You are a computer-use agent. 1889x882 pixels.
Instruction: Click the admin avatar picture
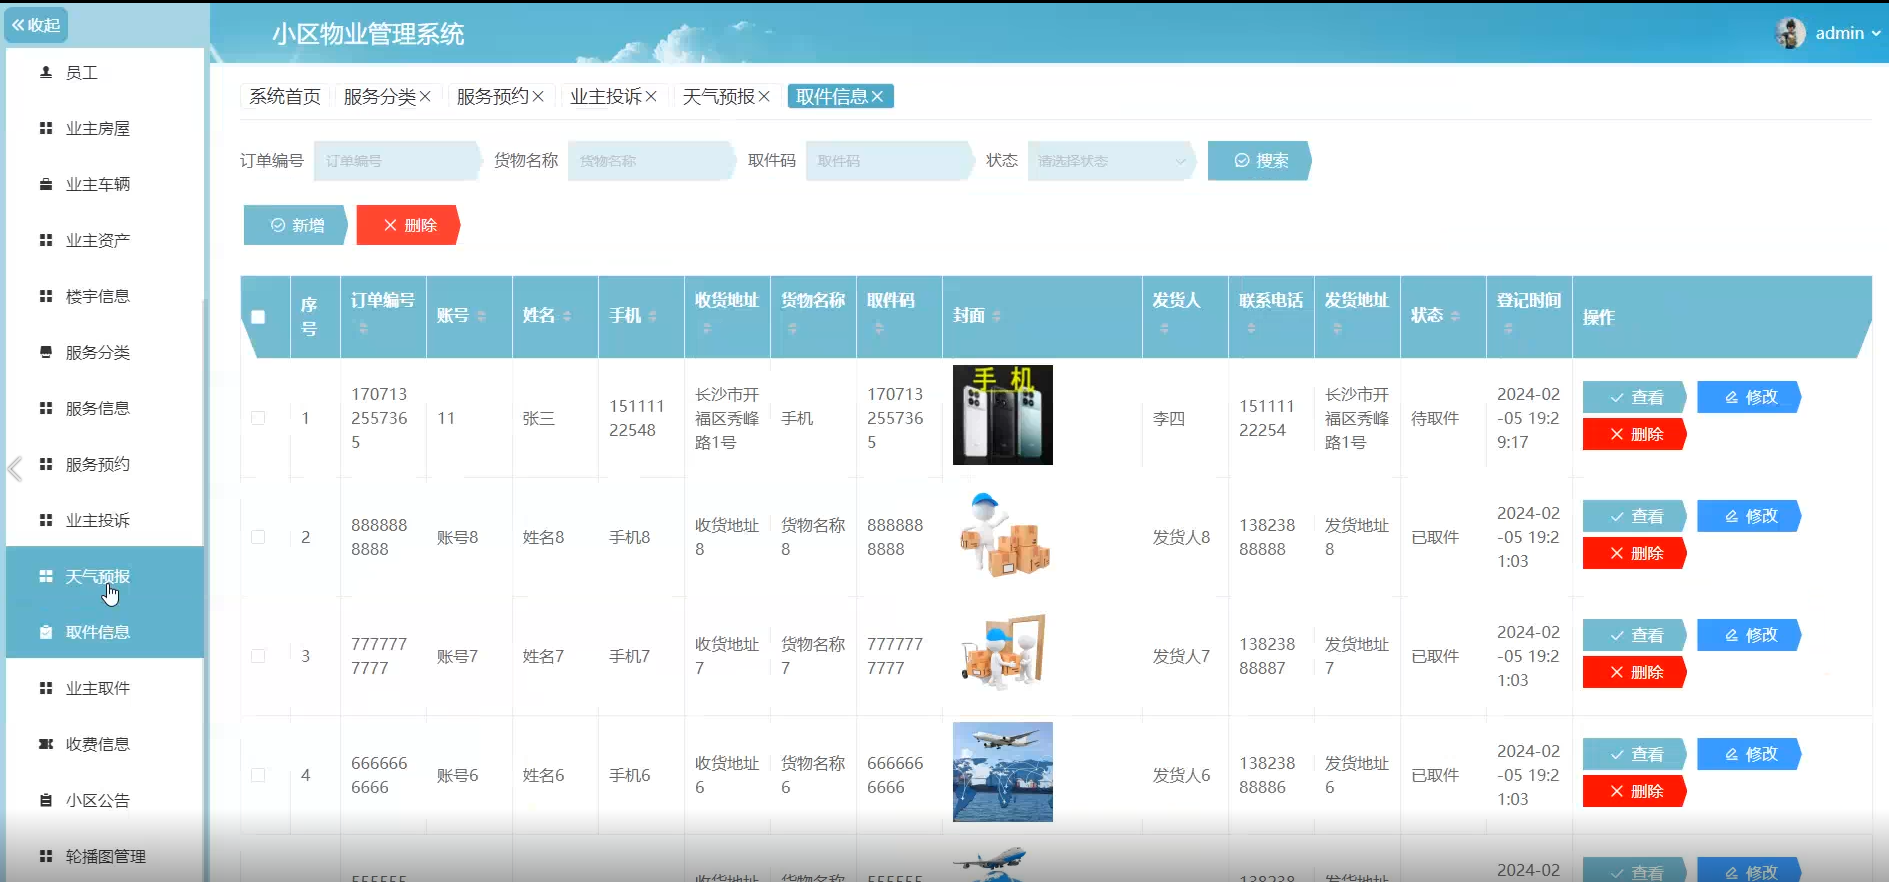(x=1790, y=33)
